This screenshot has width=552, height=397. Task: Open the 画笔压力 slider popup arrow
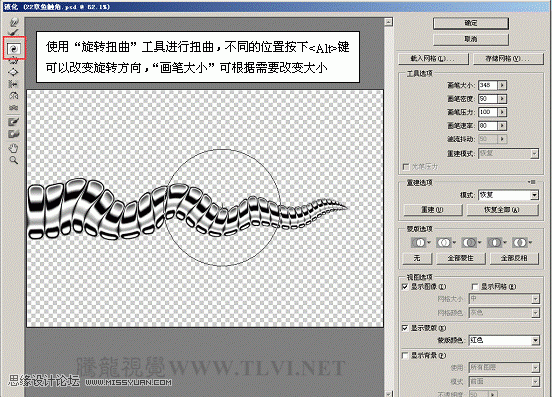pyautogui.click(x=502, y=112)
